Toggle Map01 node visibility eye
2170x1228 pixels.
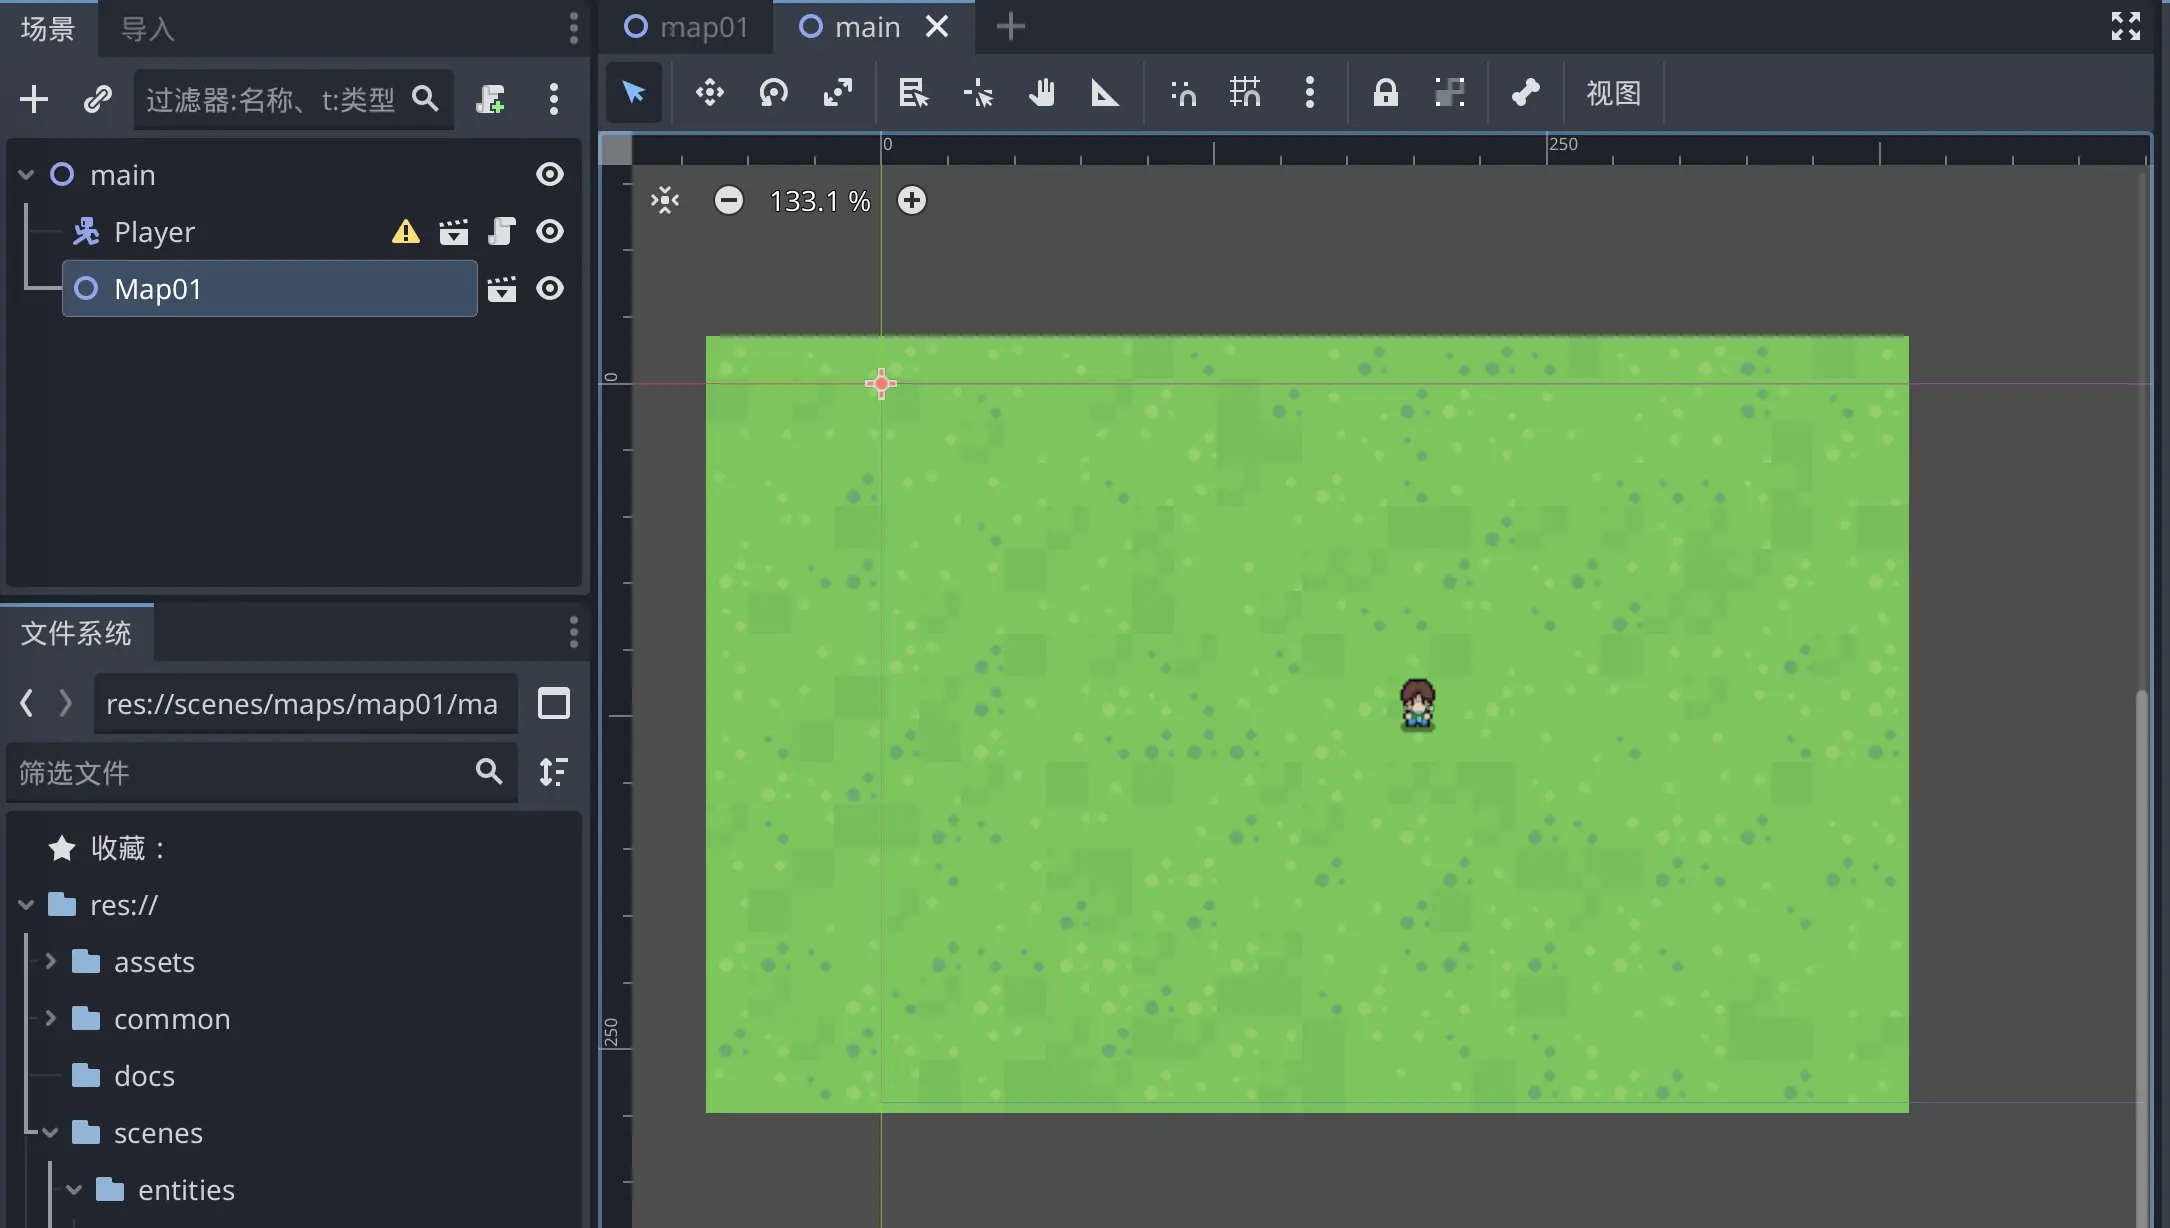pos(550,289)
